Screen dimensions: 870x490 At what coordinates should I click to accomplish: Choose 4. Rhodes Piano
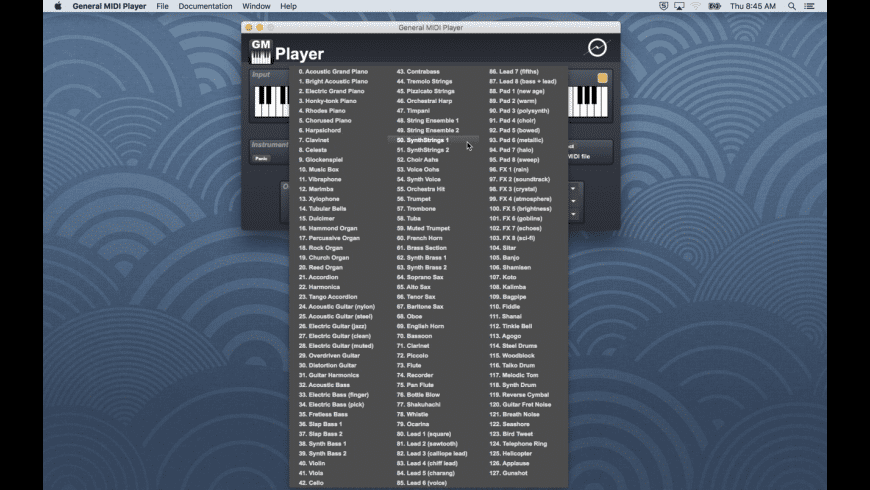point(322,111)
